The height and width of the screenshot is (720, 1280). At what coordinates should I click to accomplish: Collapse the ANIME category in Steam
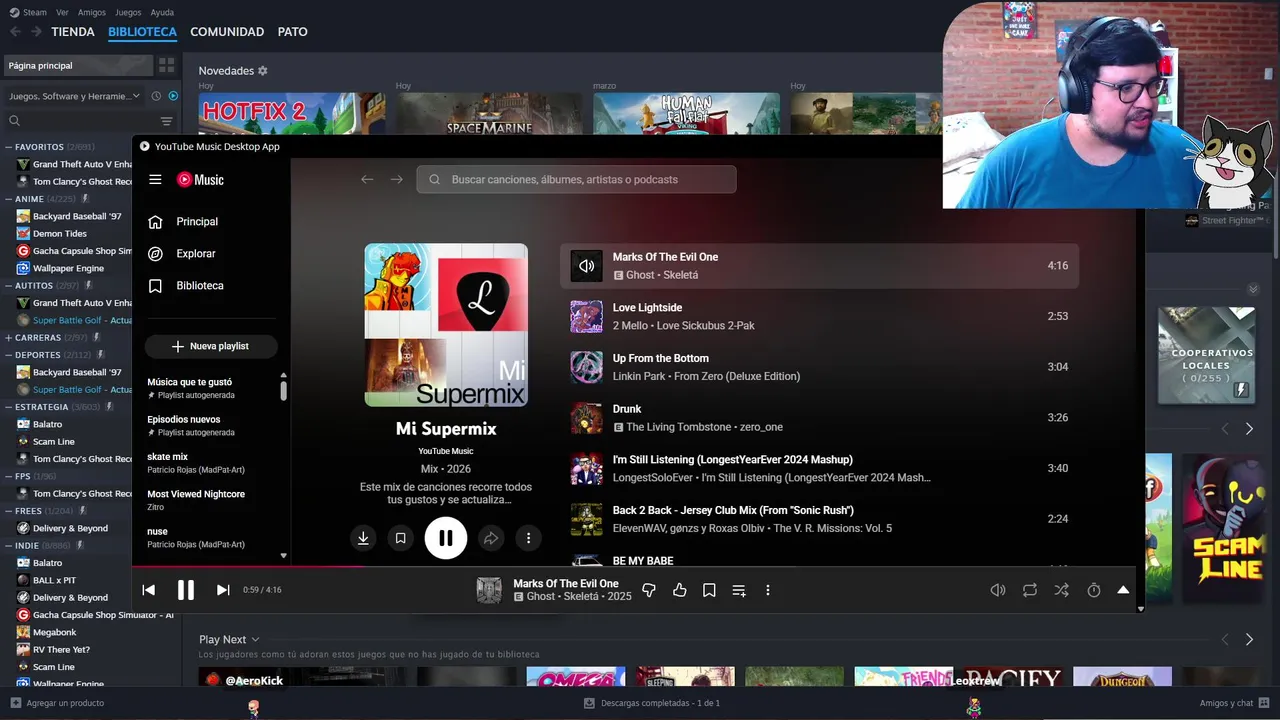9,199
